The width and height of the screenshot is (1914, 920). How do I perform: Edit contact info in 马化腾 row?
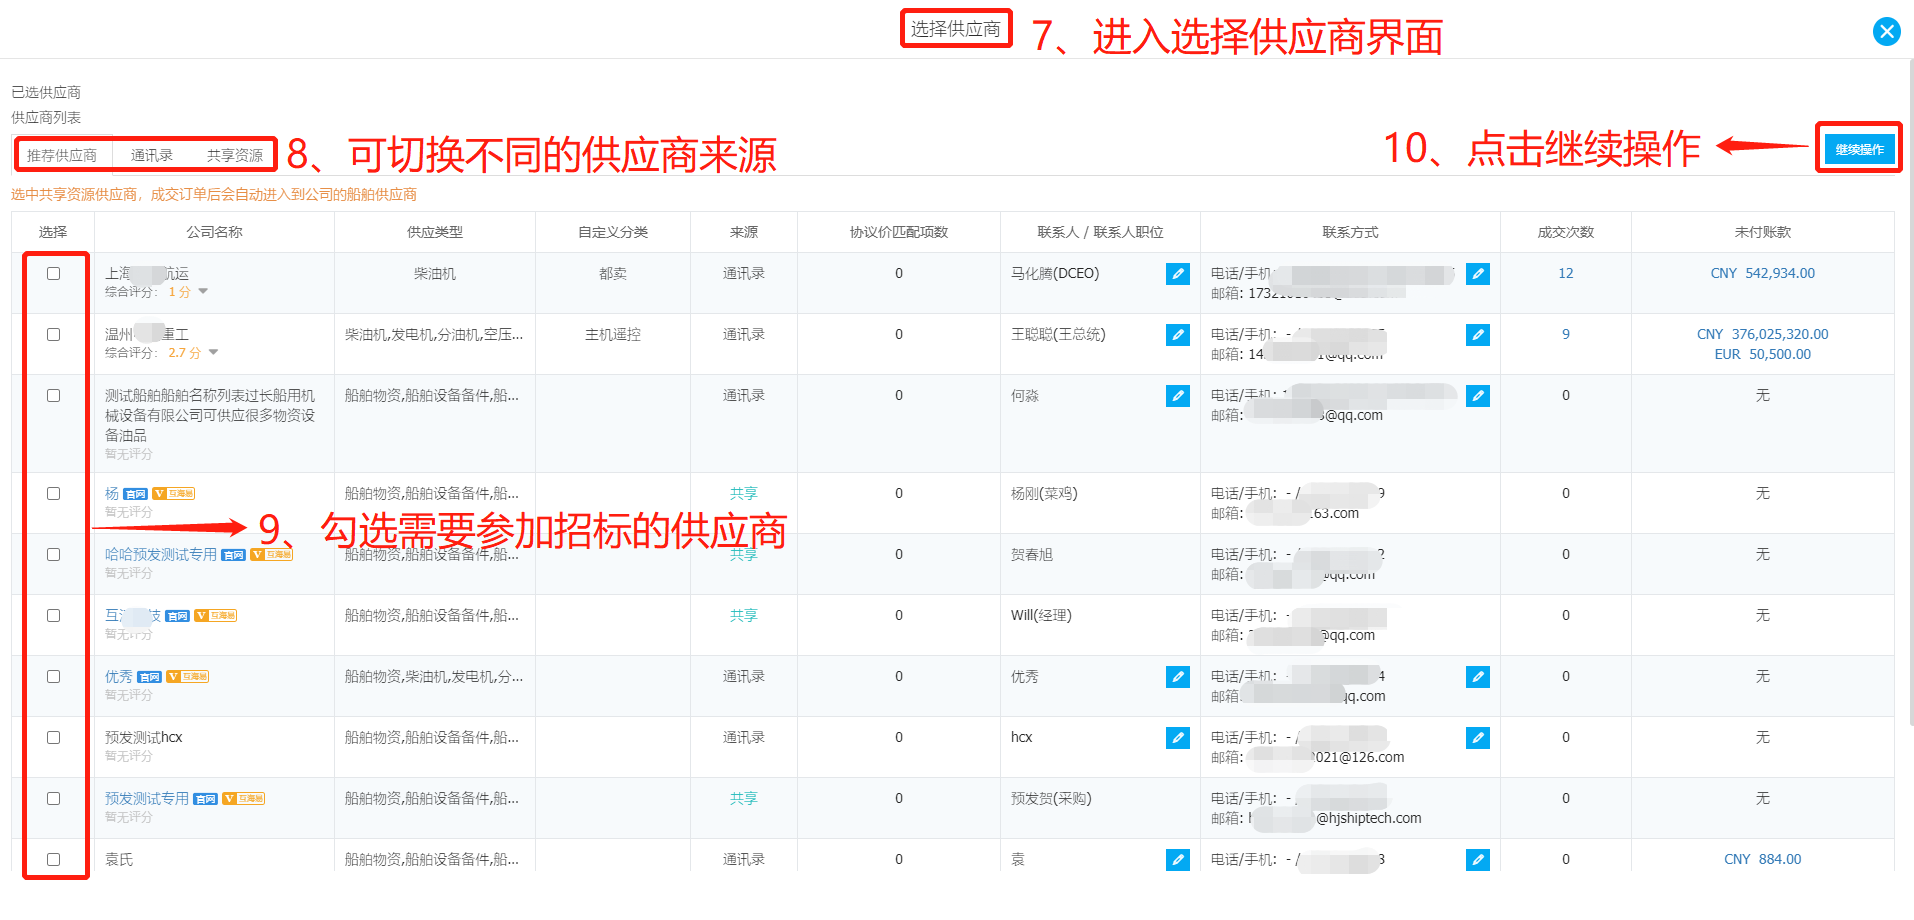[1477, 274]
